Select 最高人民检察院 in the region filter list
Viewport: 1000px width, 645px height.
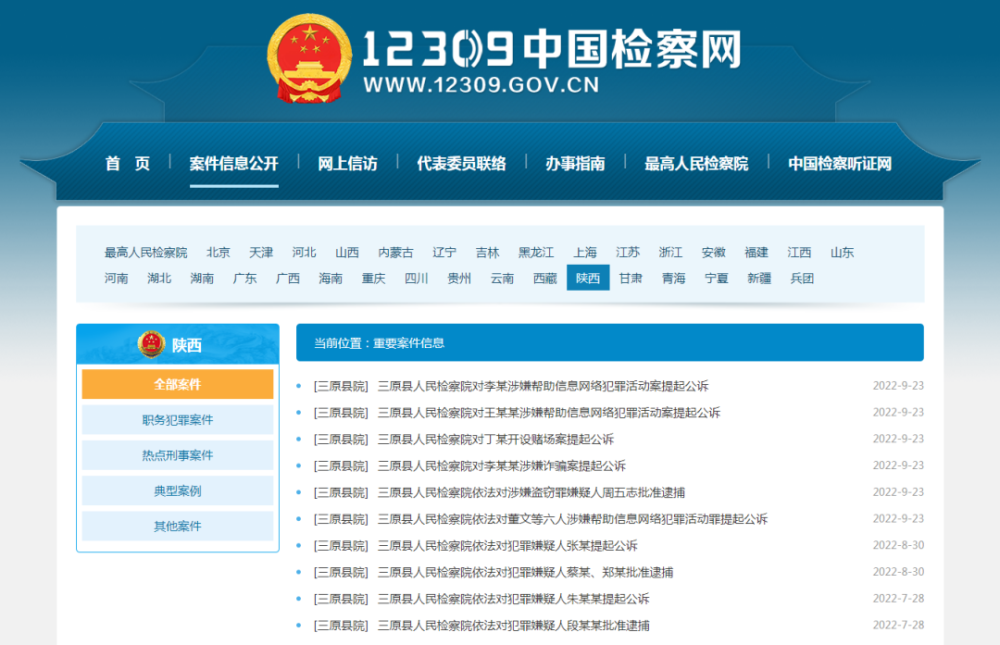(146, 253)
